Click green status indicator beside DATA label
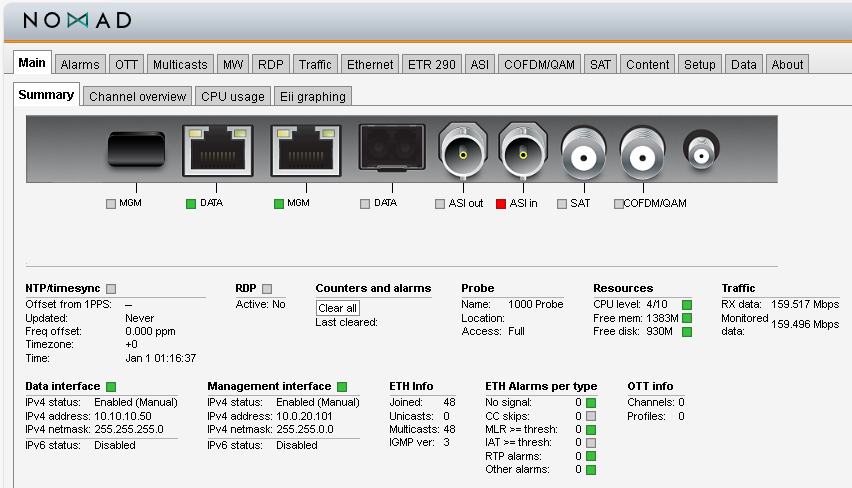852x488 pixels. pos(191,204)
